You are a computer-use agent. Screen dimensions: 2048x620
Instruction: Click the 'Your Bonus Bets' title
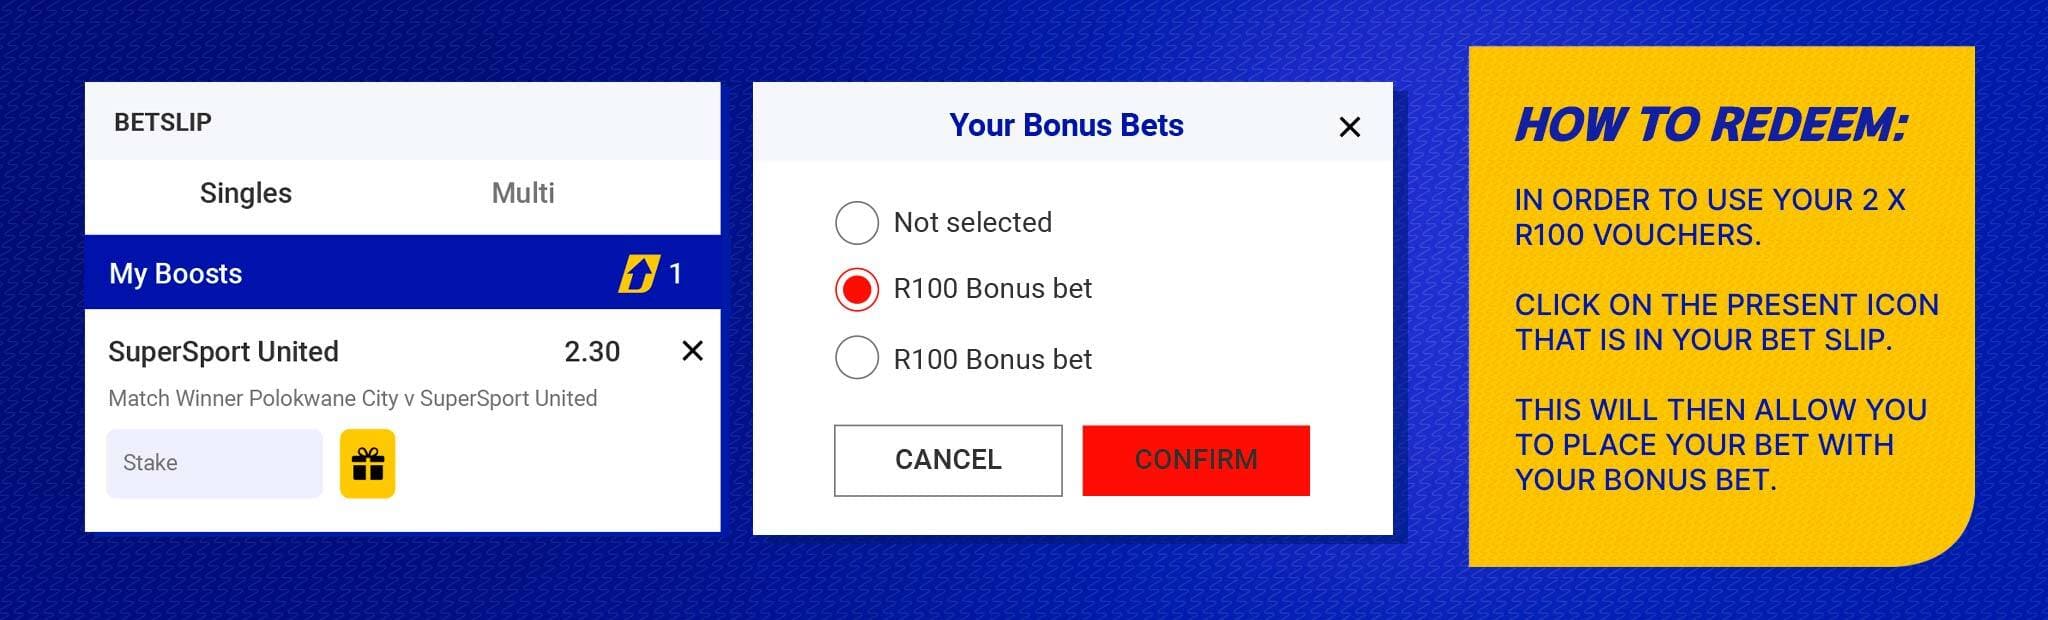pos(1066,125)
